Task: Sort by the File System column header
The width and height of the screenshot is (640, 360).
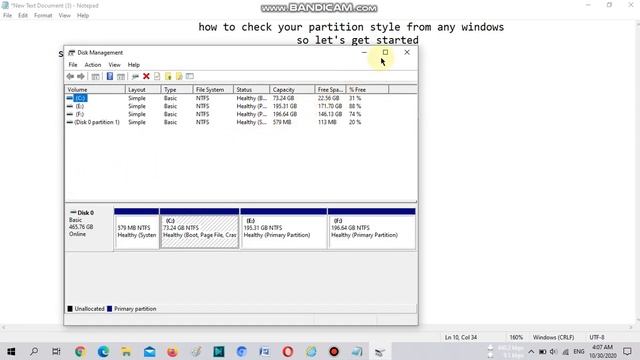Action: 213,89
